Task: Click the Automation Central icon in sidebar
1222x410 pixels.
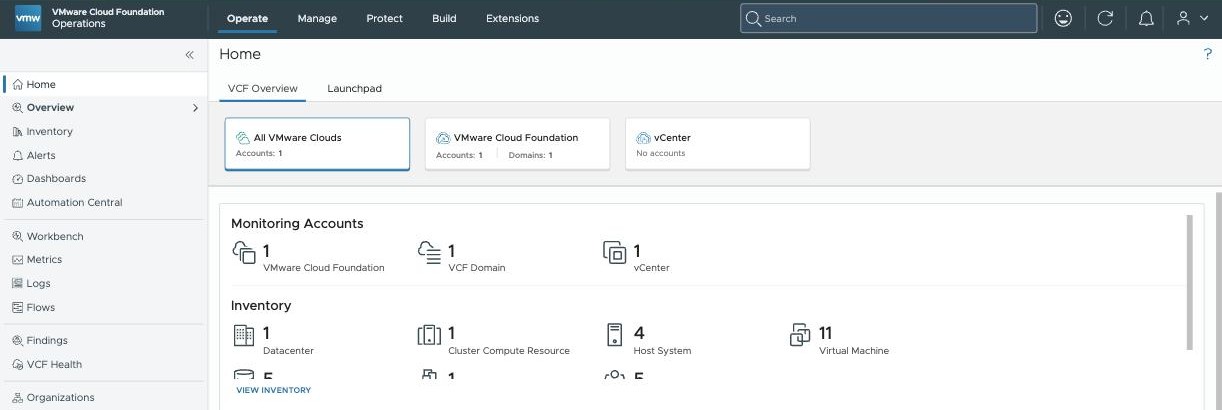Action: pos(18,203)
